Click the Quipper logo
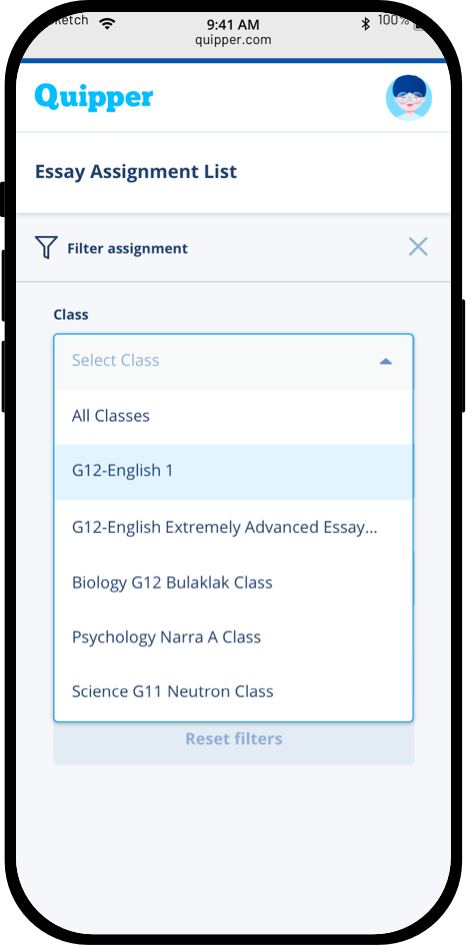 pos(94,98)
